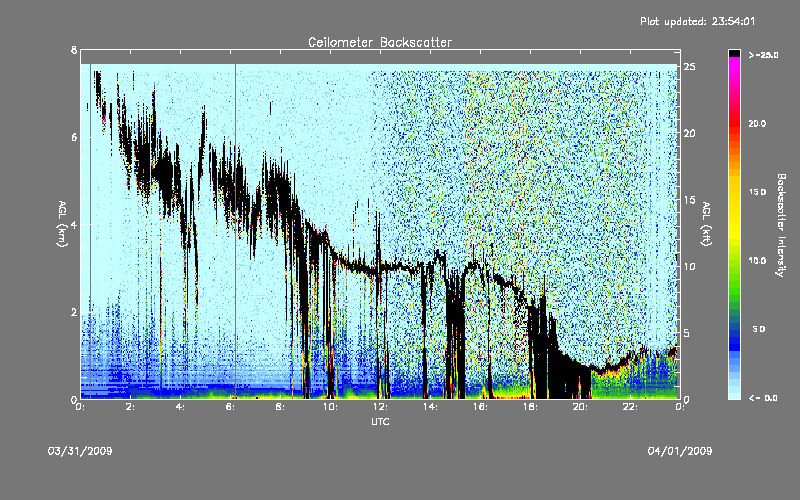The image size is (800, 500).
Task: Select the end date 04/01/2009
Action: click(680, 451)
